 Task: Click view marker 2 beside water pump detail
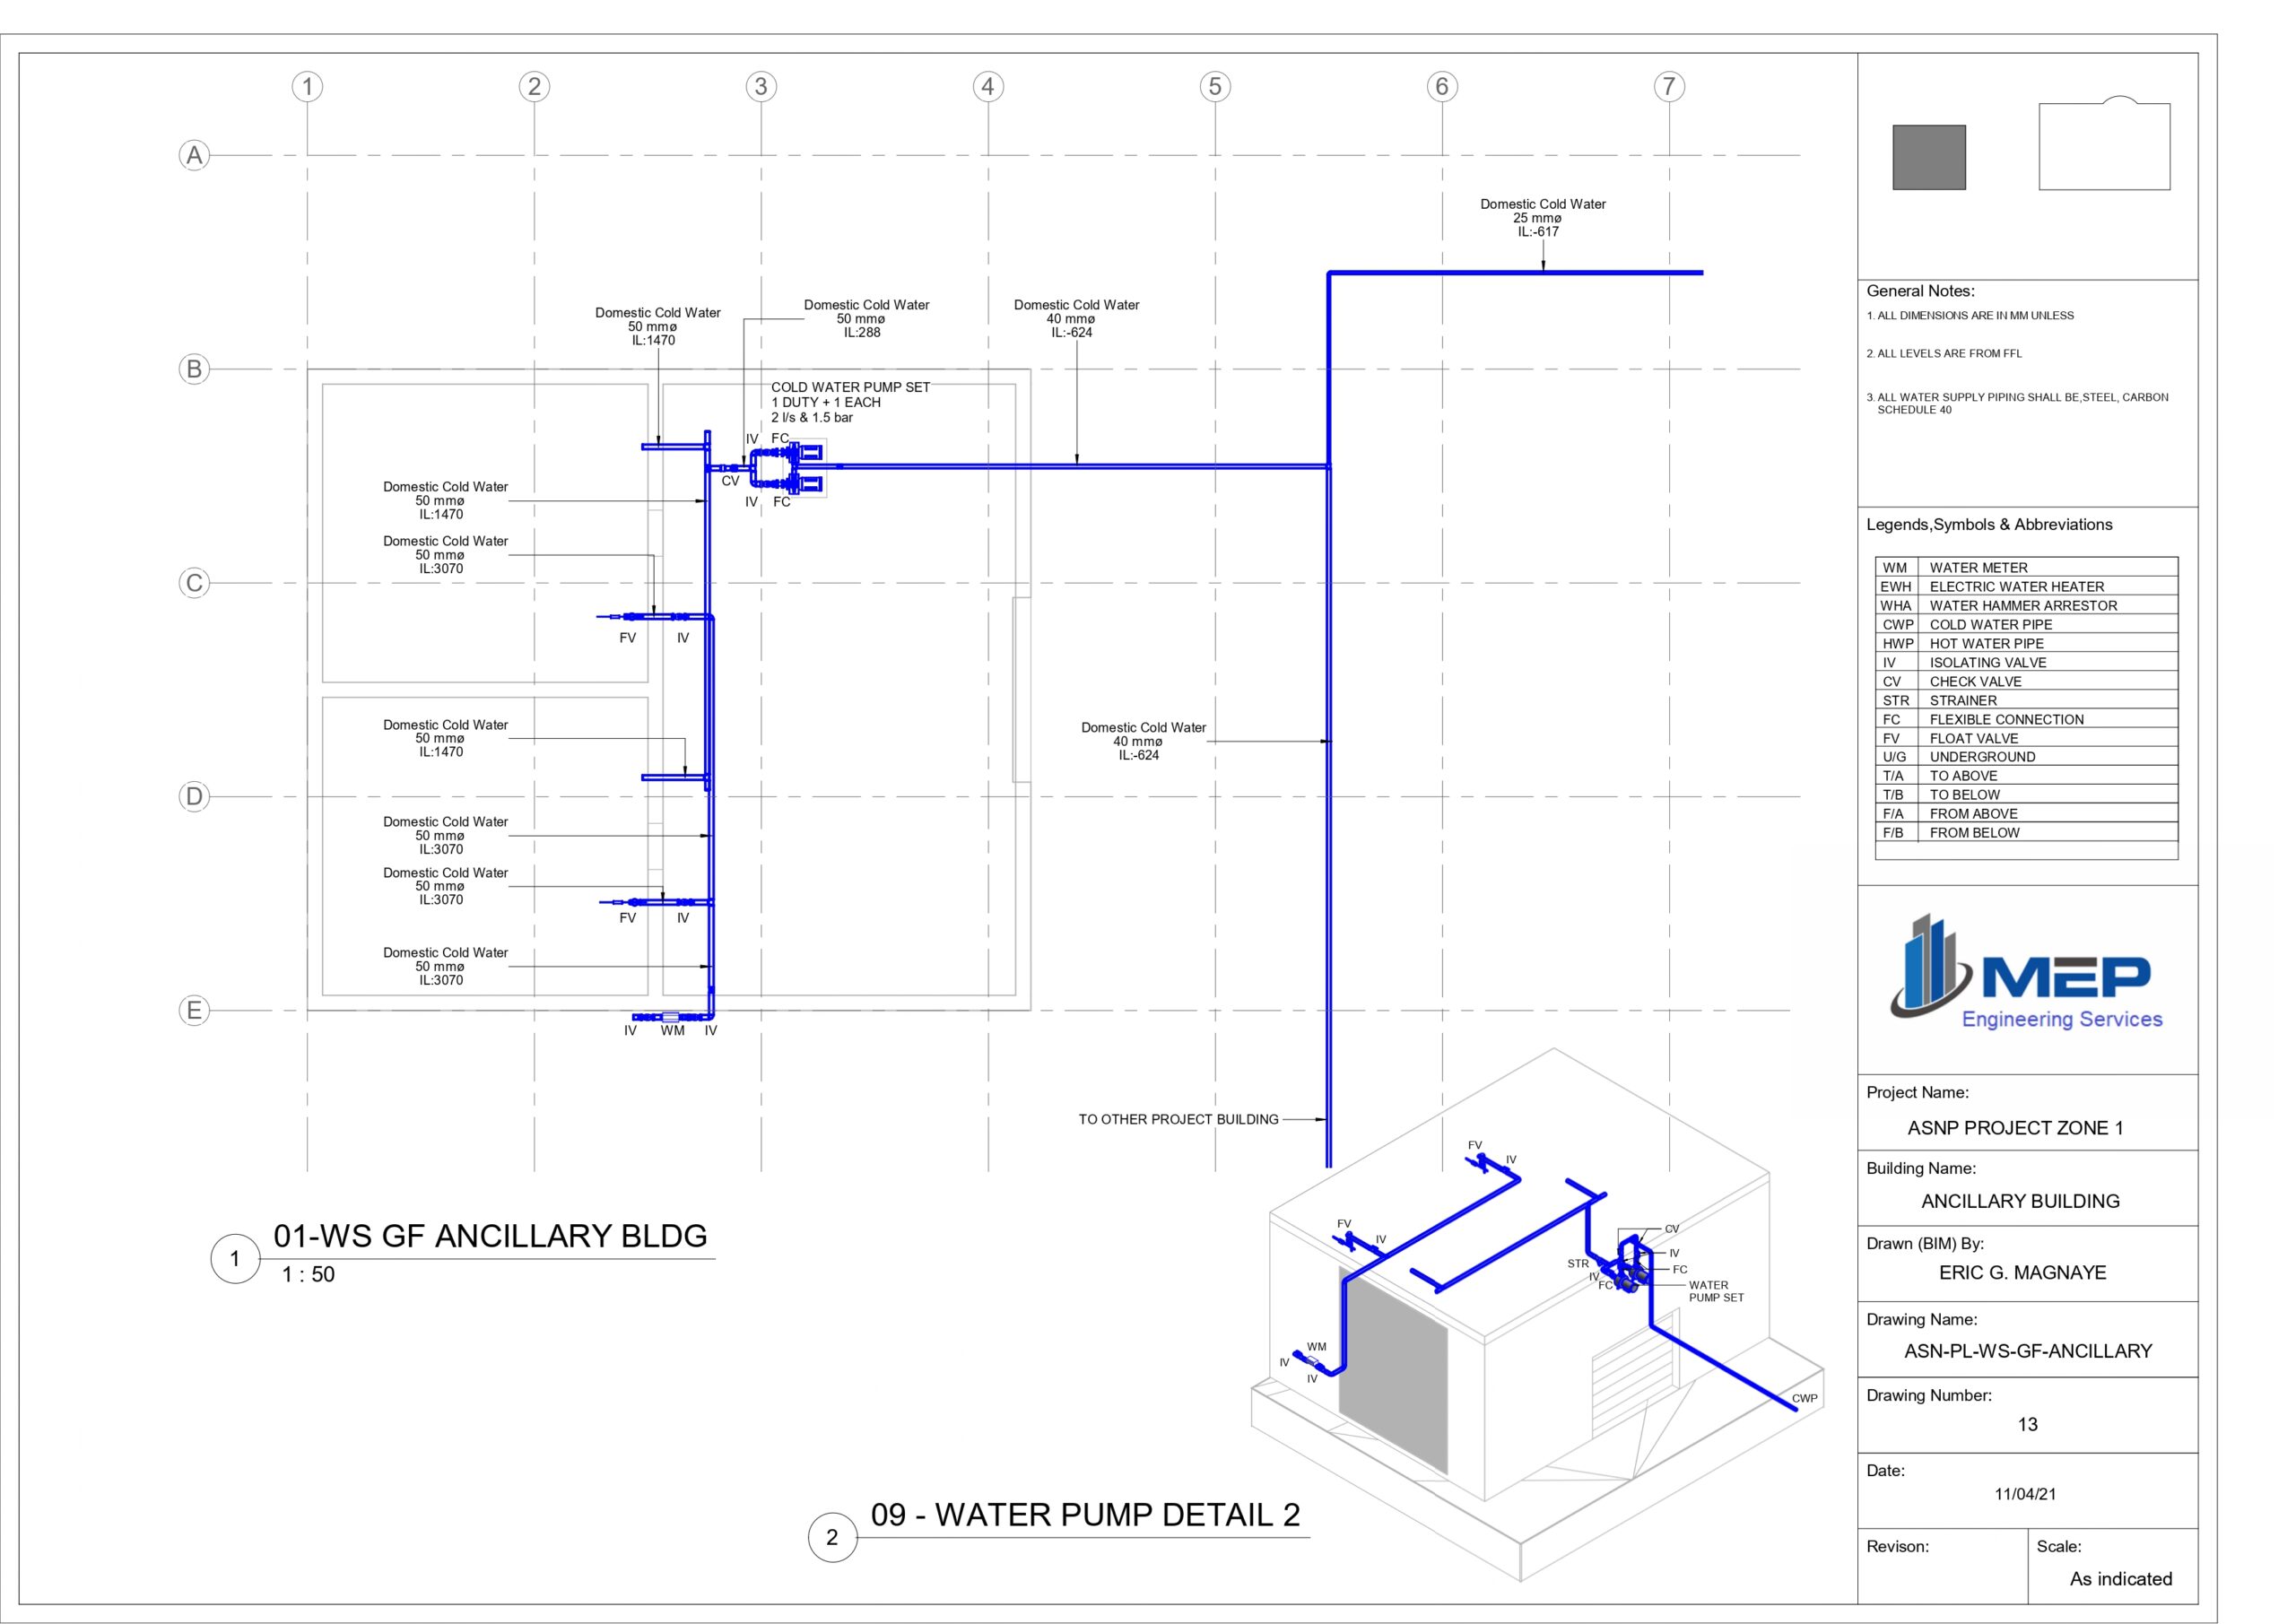[832, 1537]
